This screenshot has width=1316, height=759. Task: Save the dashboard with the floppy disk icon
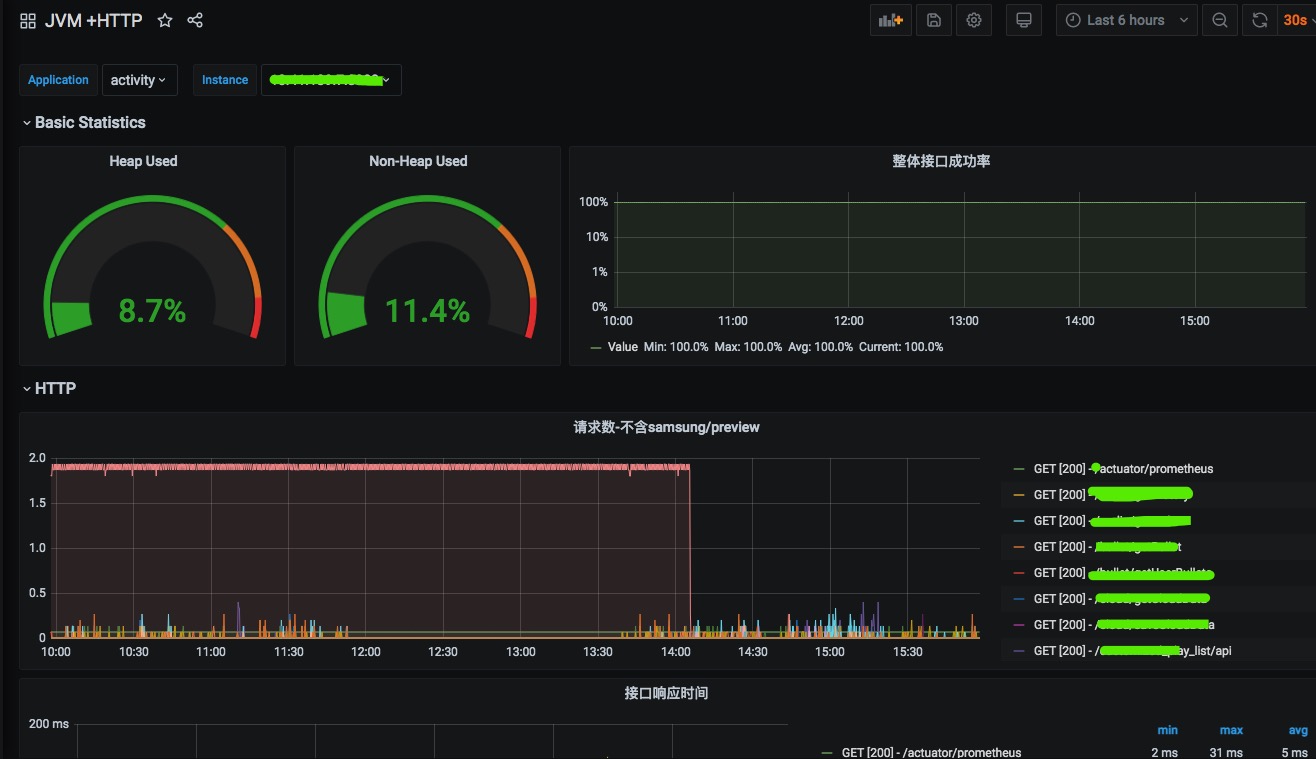tap(933, 20)
